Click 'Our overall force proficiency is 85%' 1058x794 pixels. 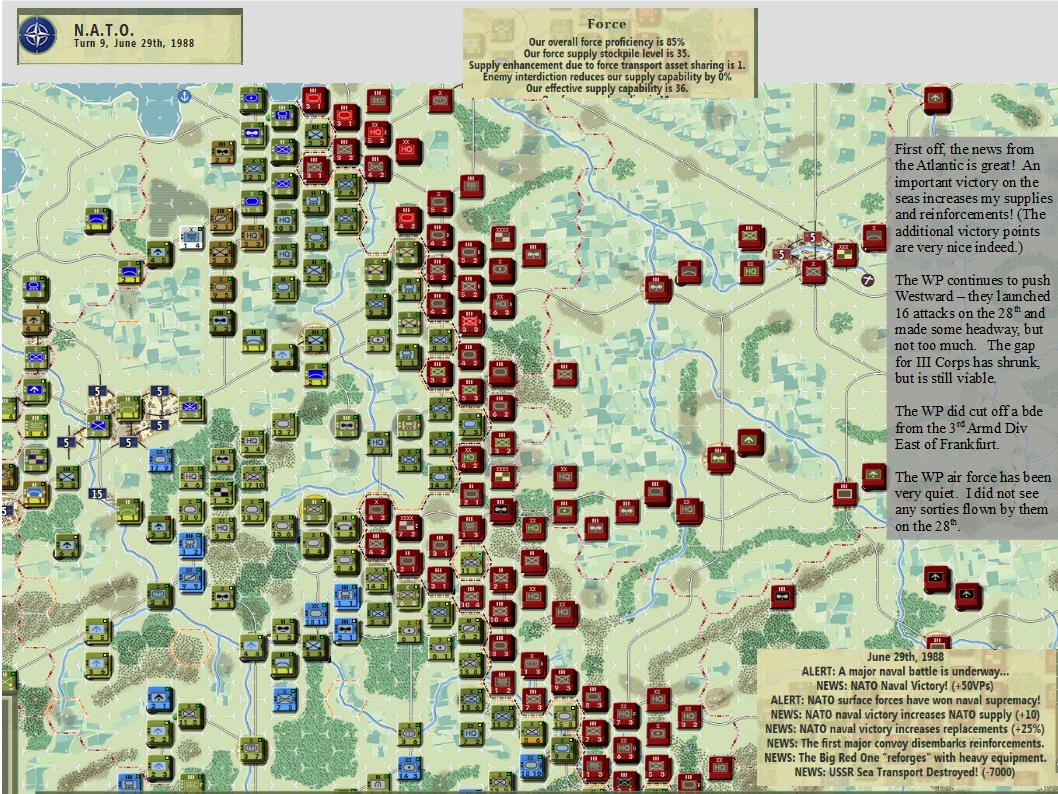[x=607, y=42]
